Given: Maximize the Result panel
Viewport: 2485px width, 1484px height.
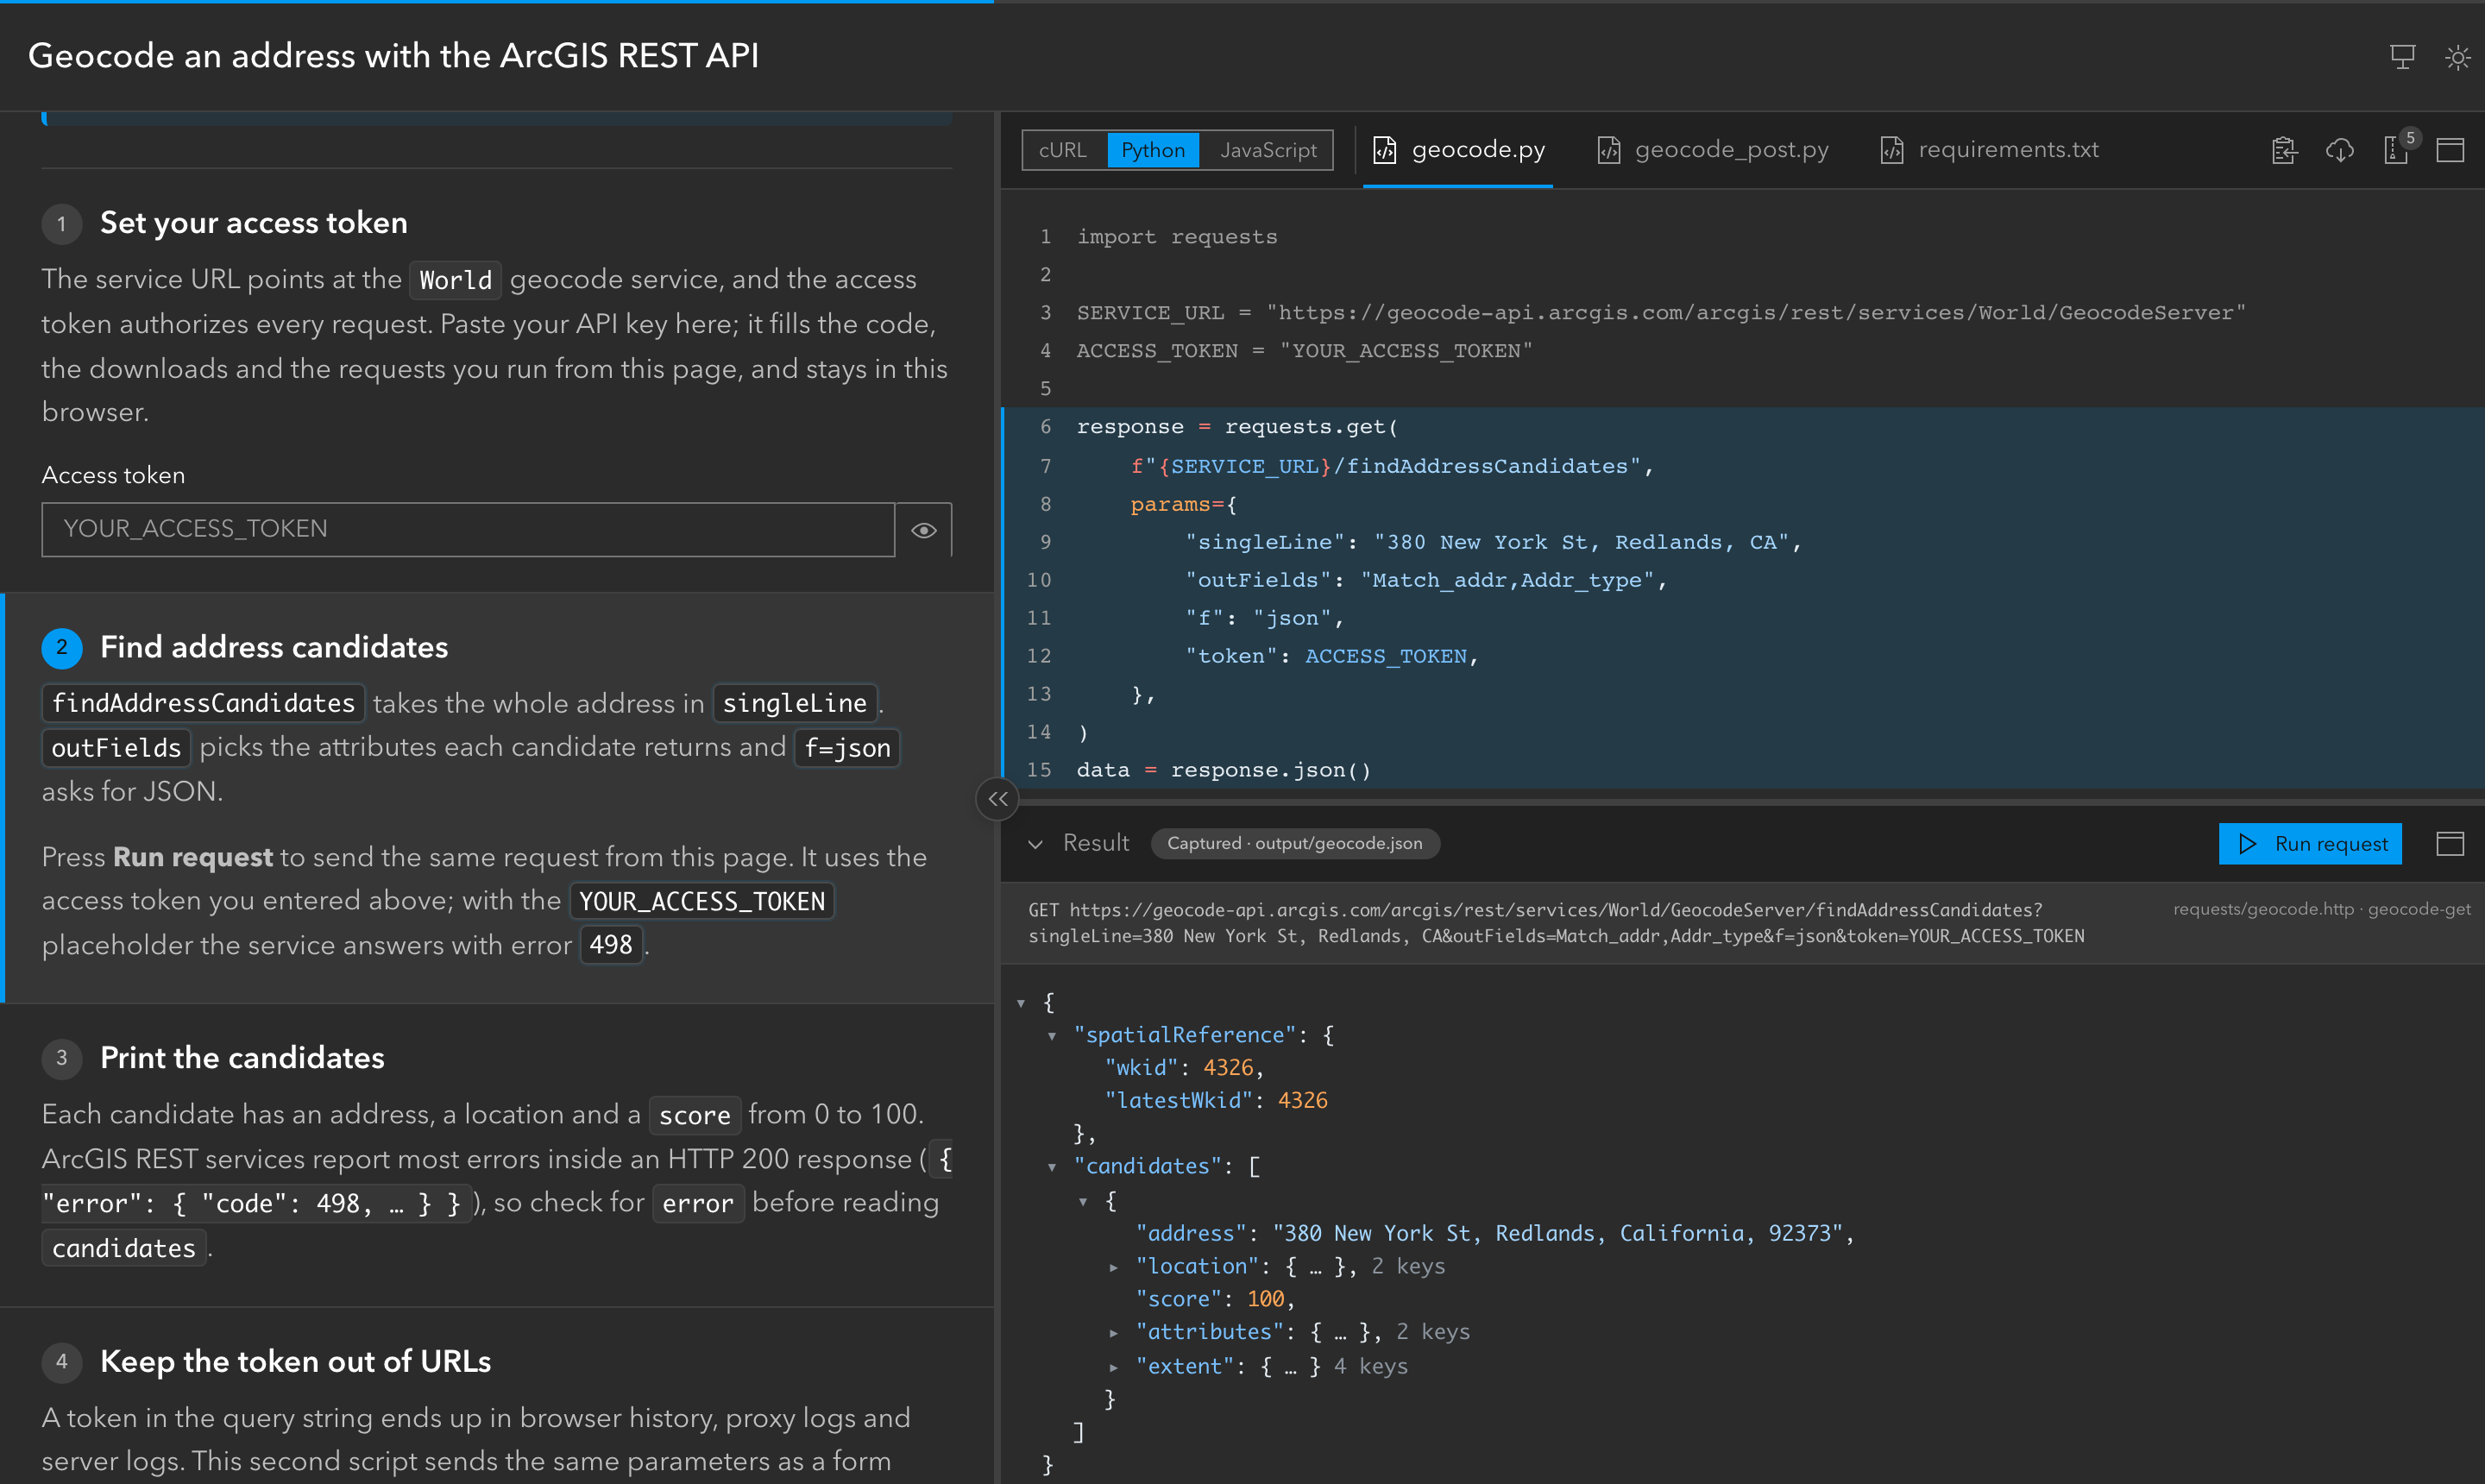Looking at the screenshot, I should 2450,844.
